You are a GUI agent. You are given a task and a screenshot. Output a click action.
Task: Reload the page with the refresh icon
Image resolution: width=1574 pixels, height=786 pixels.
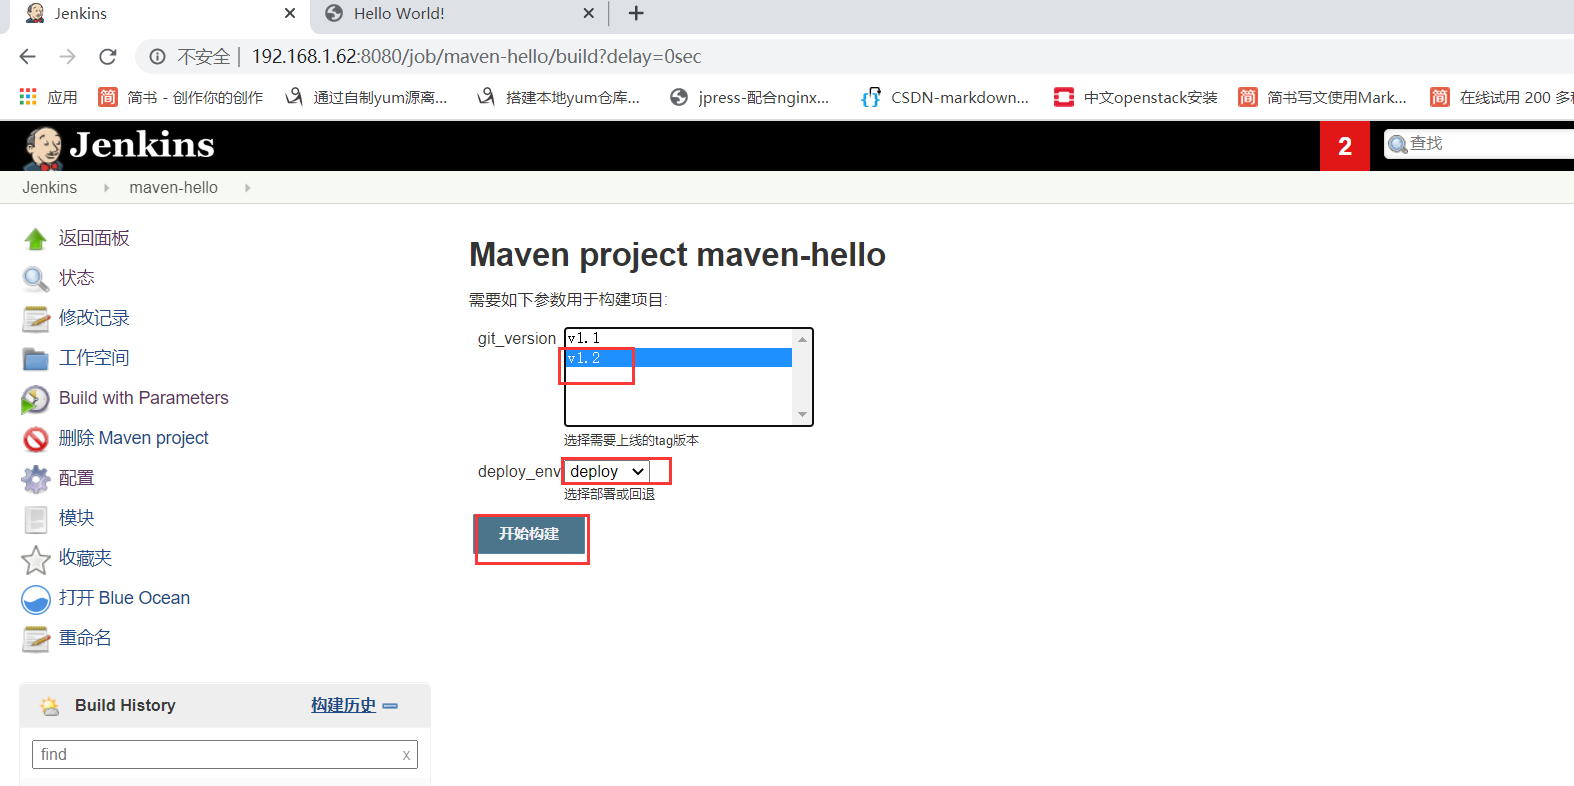click(x=108, y=57)
